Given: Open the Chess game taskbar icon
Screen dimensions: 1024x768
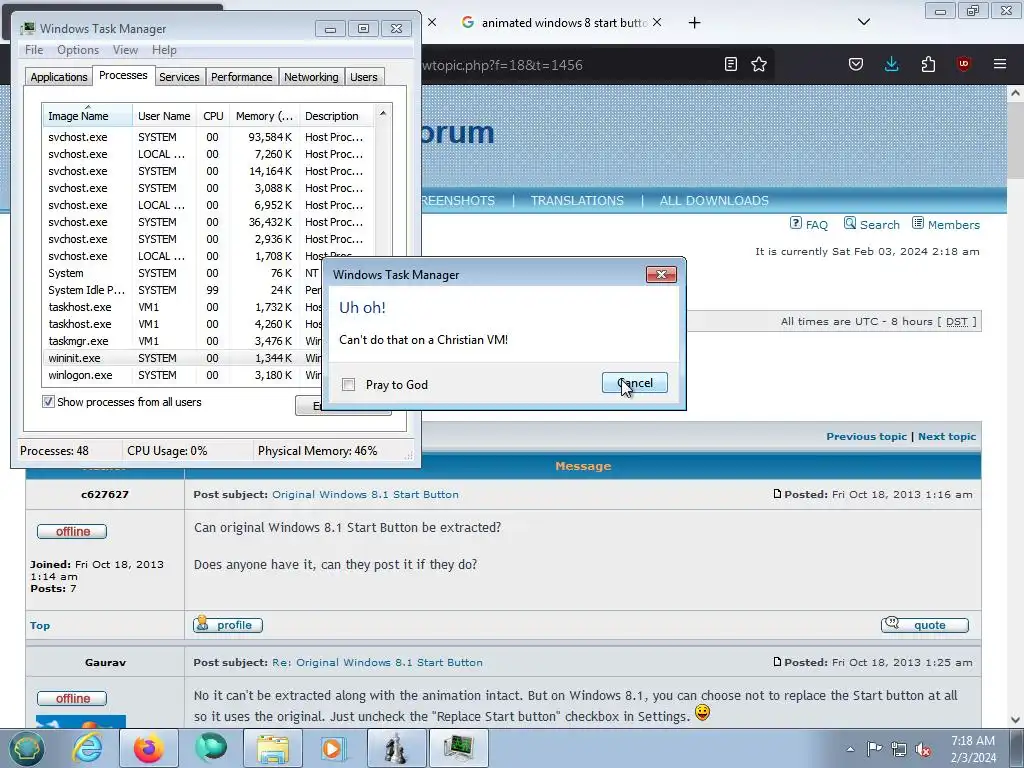Looking at the screenshot, I should point(396,748).
